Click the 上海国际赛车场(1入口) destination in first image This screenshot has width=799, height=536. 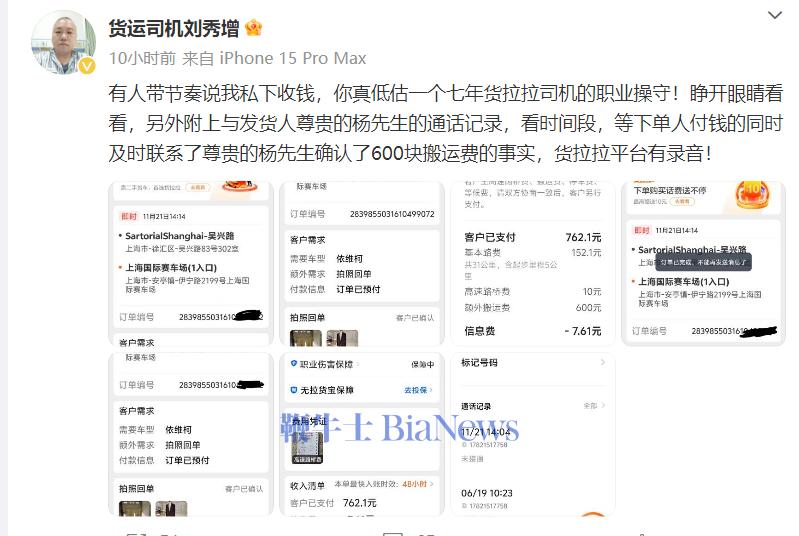pyautogui.click(x=171, y=267)
